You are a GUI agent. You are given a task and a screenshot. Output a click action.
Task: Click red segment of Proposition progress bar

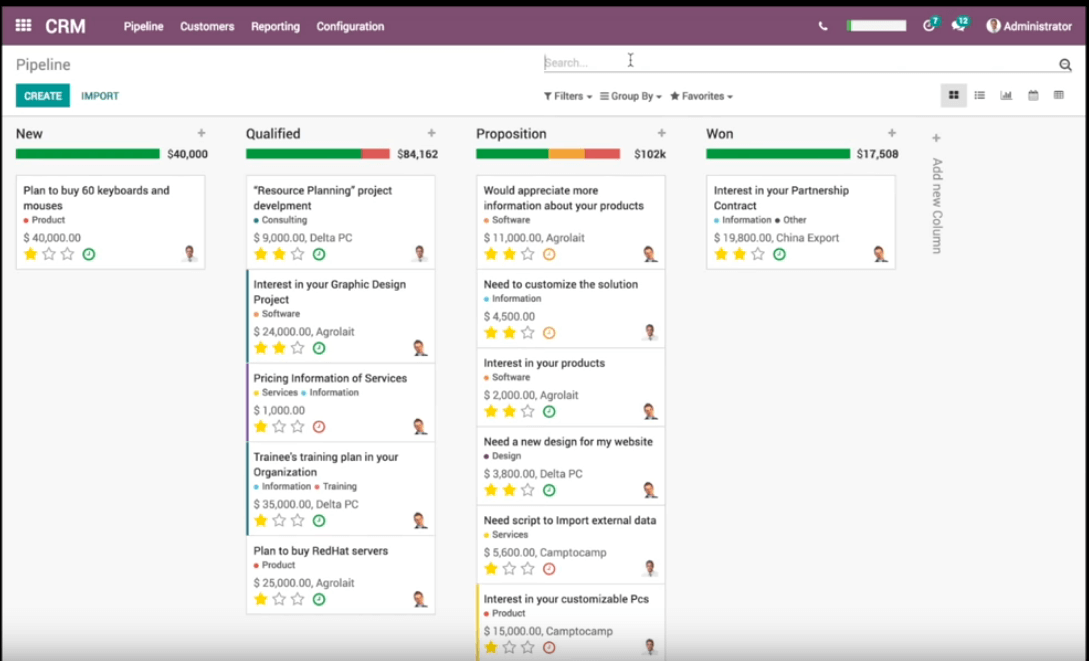point(602,154)
